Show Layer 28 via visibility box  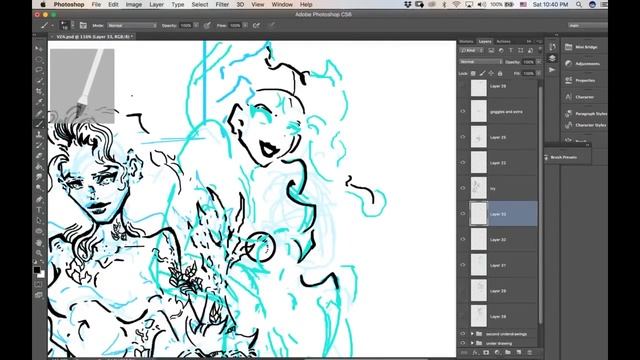tap(463, 316)
